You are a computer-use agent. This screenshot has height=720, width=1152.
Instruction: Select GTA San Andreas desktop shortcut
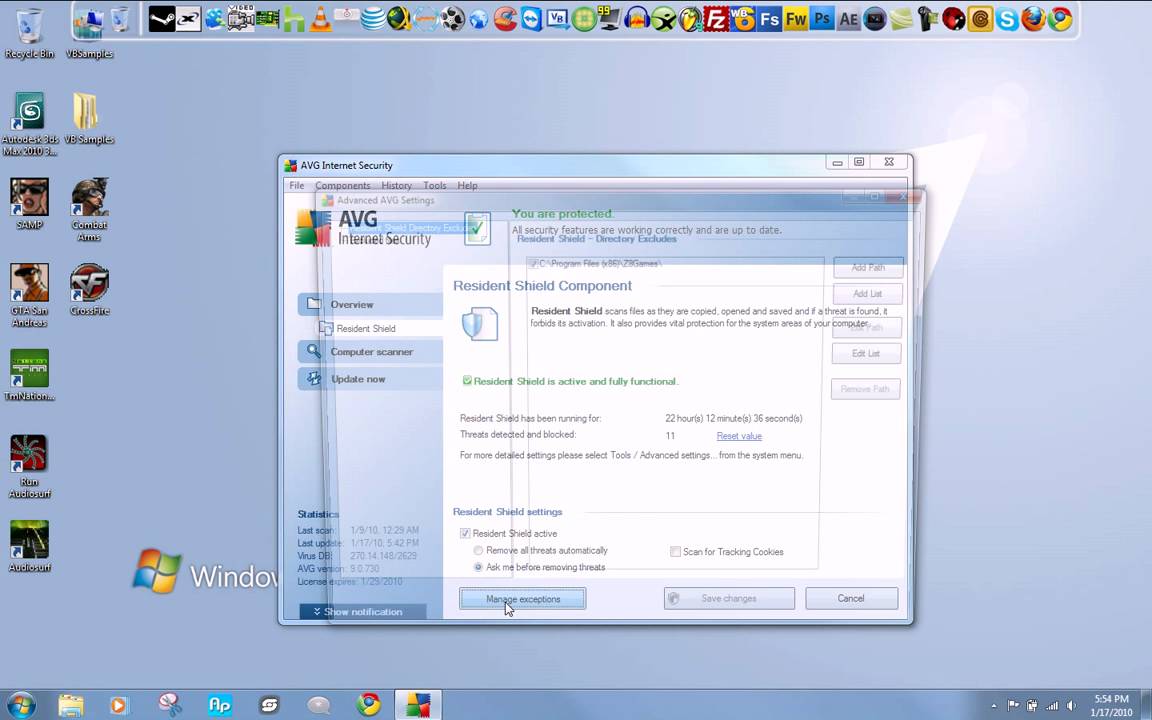coord(29,295)
